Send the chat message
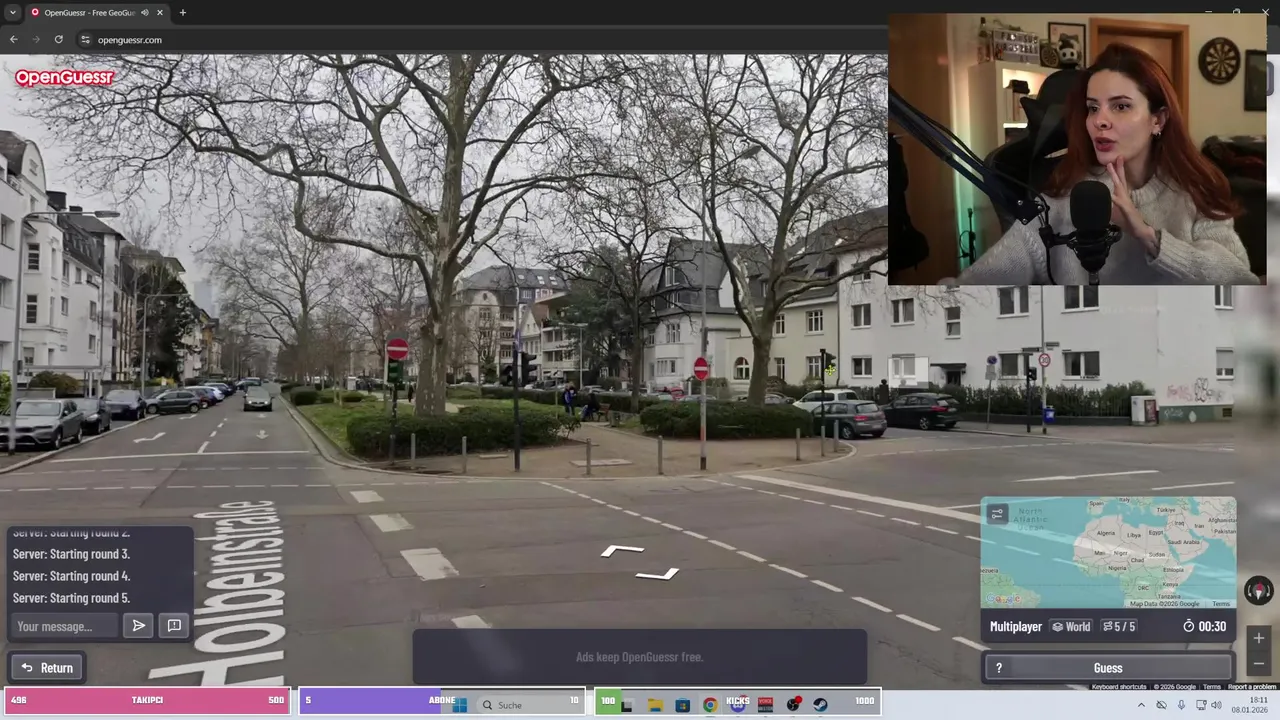 tap(139, 626)
